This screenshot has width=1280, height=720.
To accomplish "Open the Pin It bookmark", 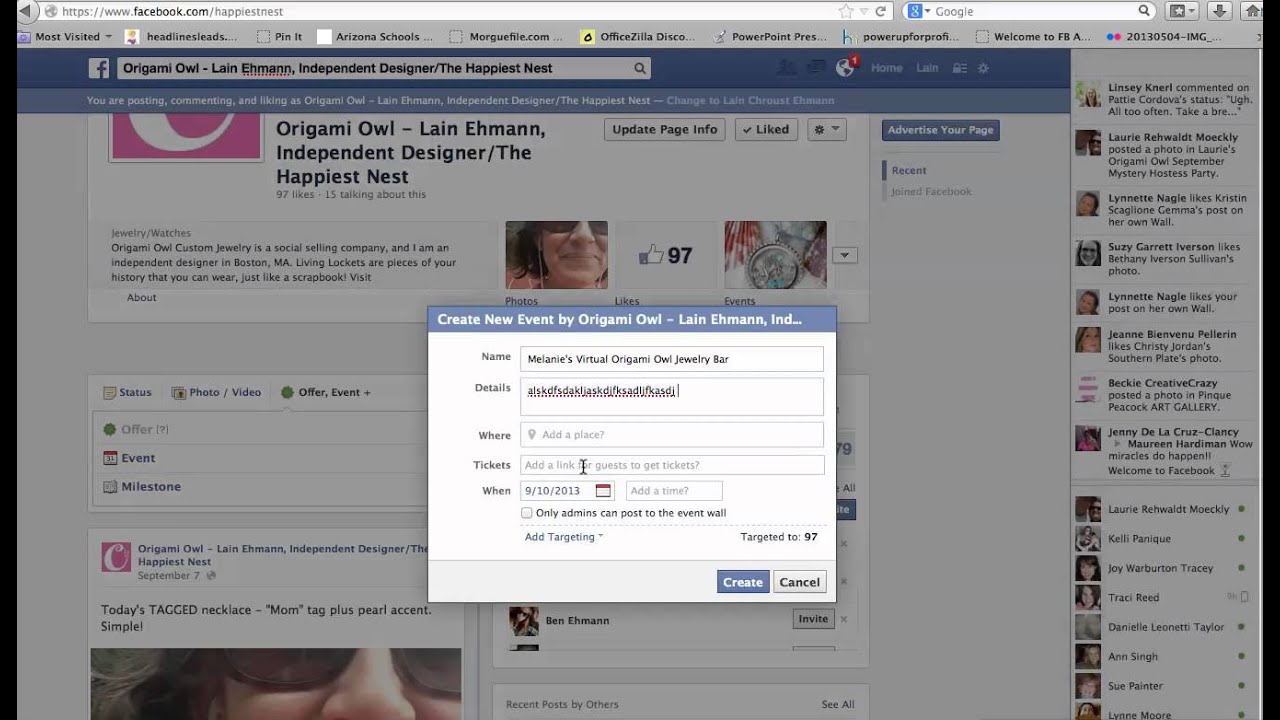I will pyautogui.click(x=280, y=37).
